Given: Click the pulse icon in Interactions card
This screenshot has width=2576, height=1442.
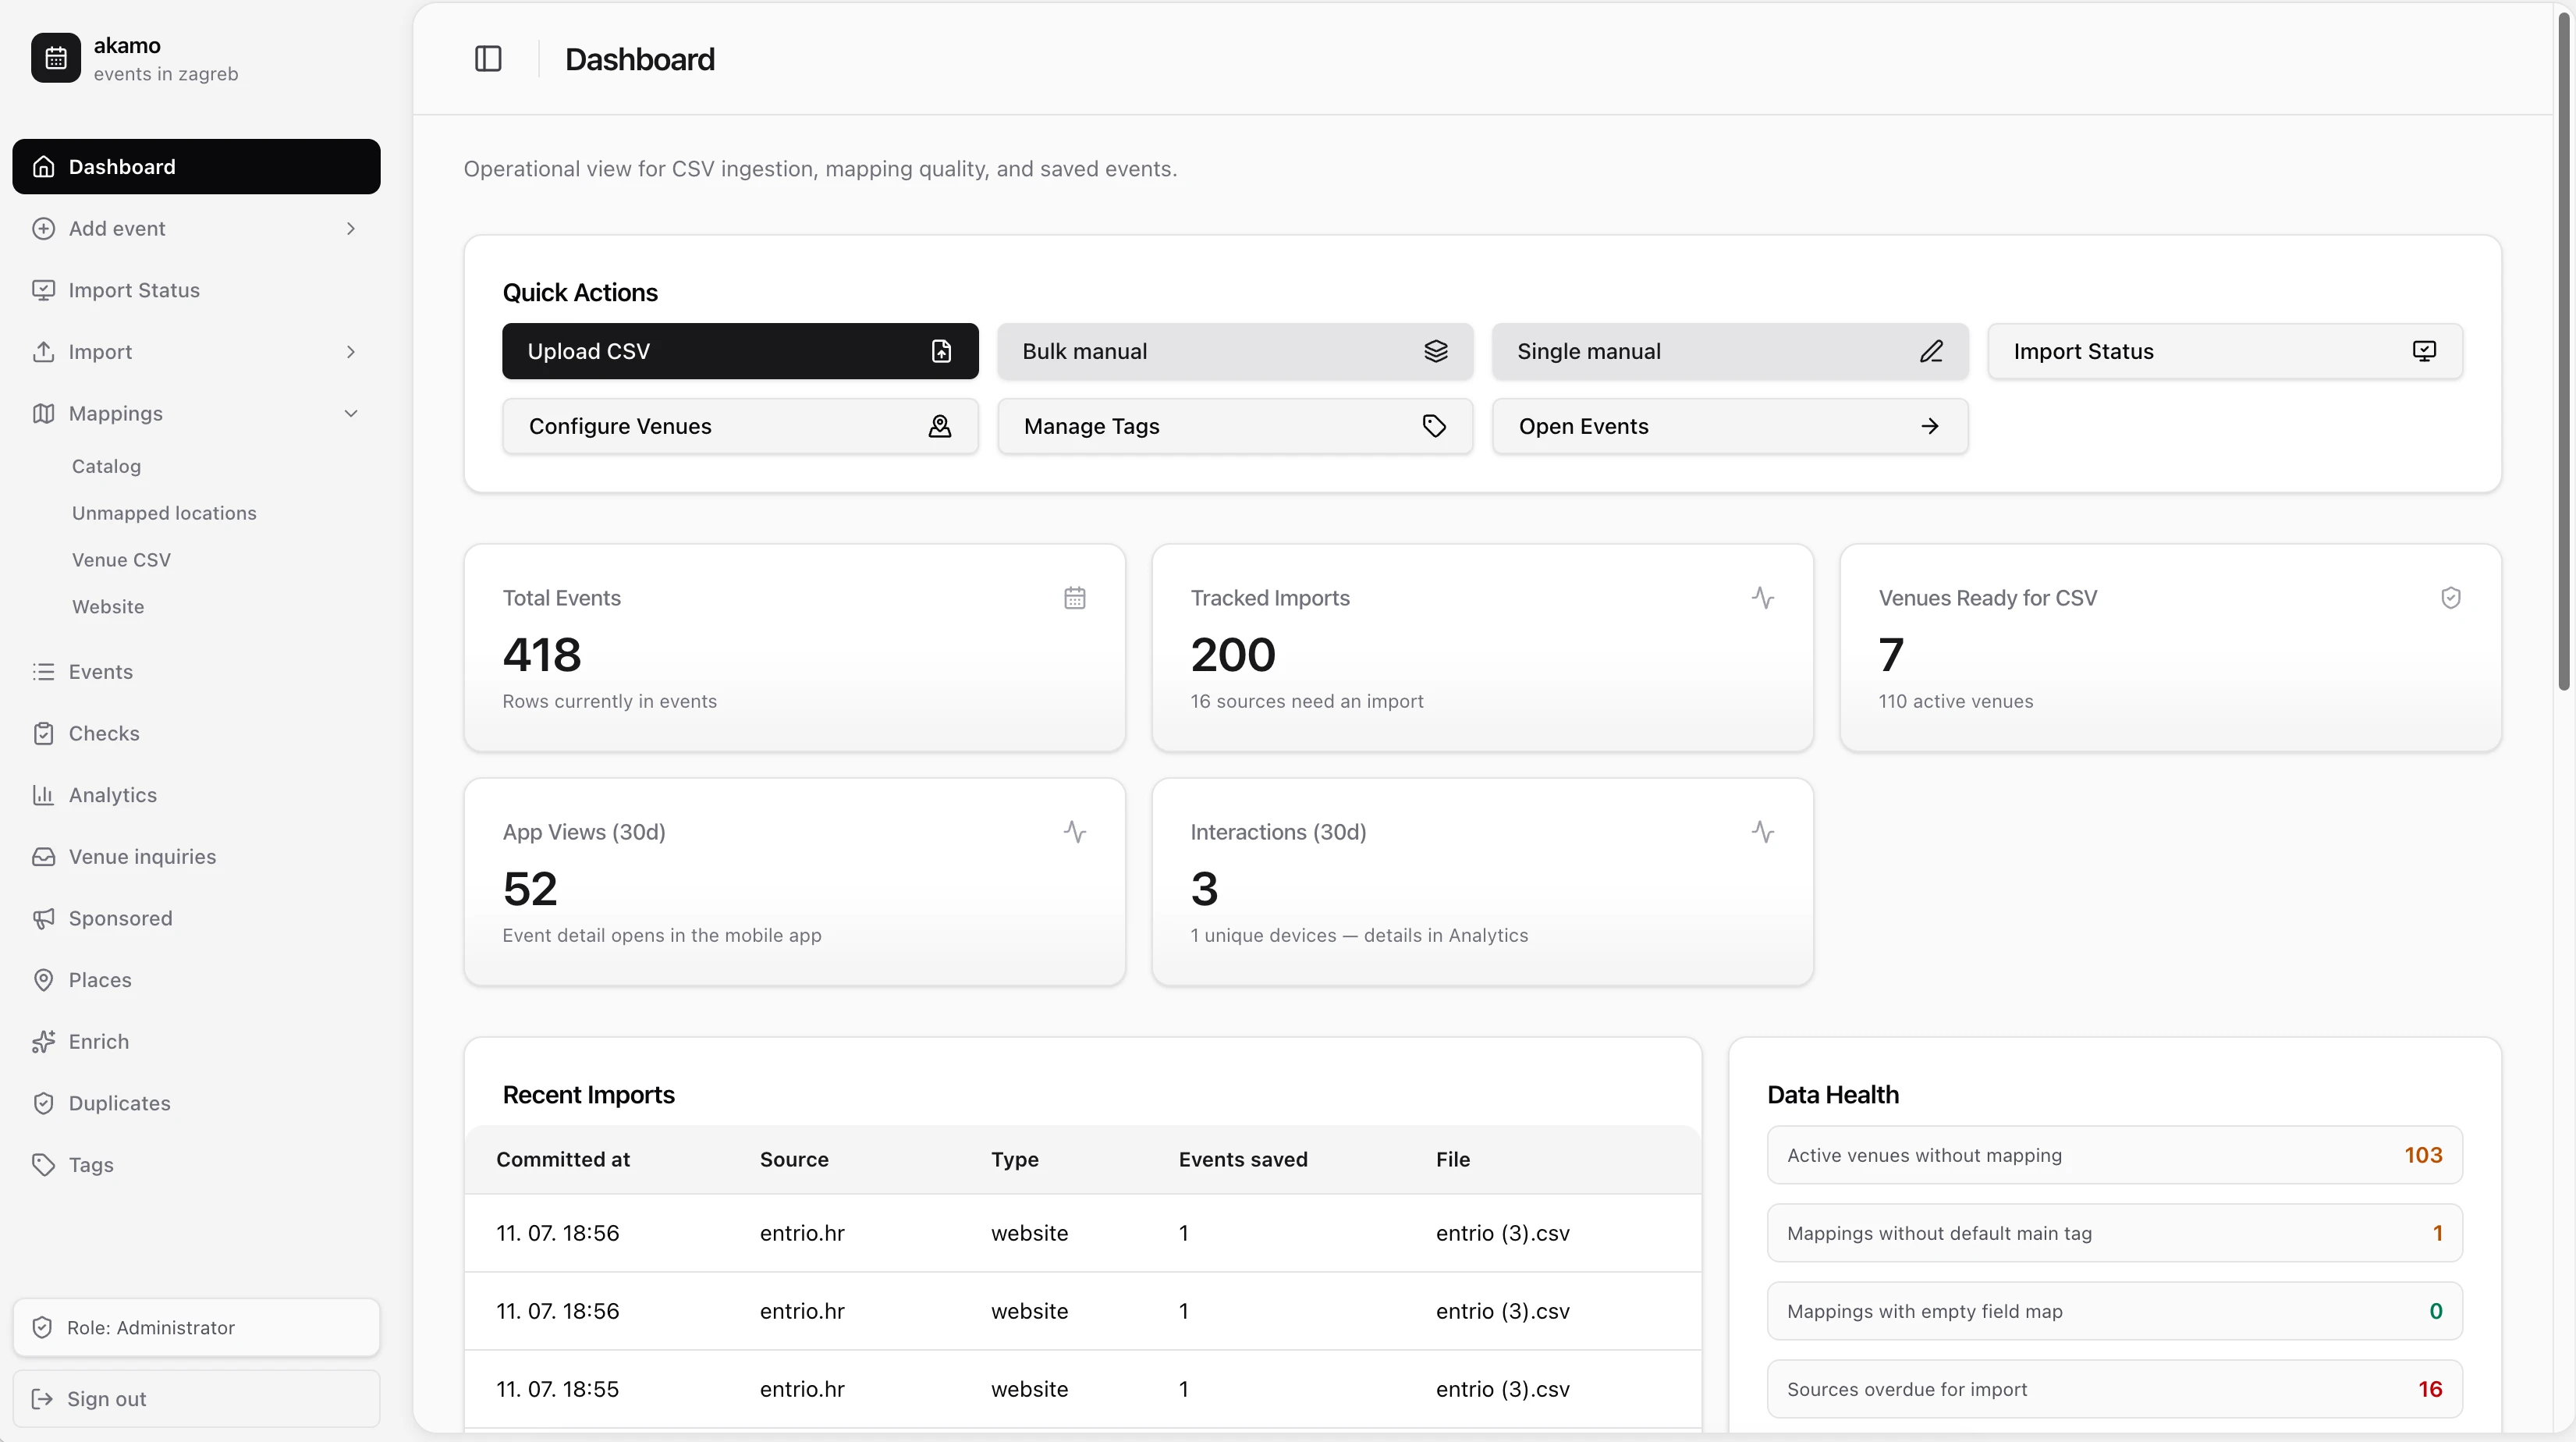Looking at the screenshot, I should [1763, 832].
